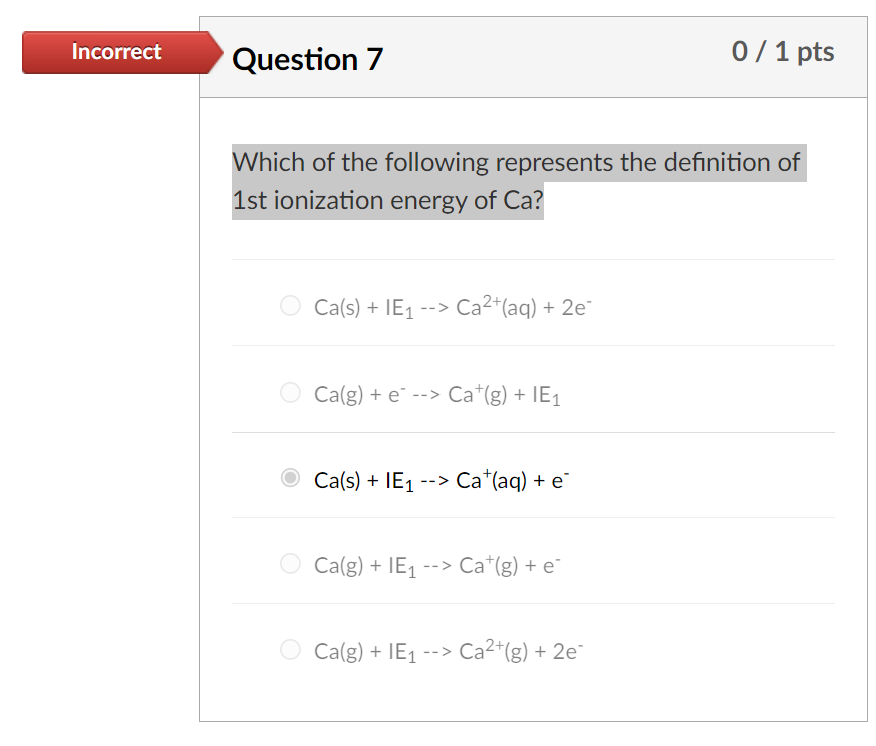876x746 pixels.
Task: Select the first answer option radio button
Action: (290, 305)
